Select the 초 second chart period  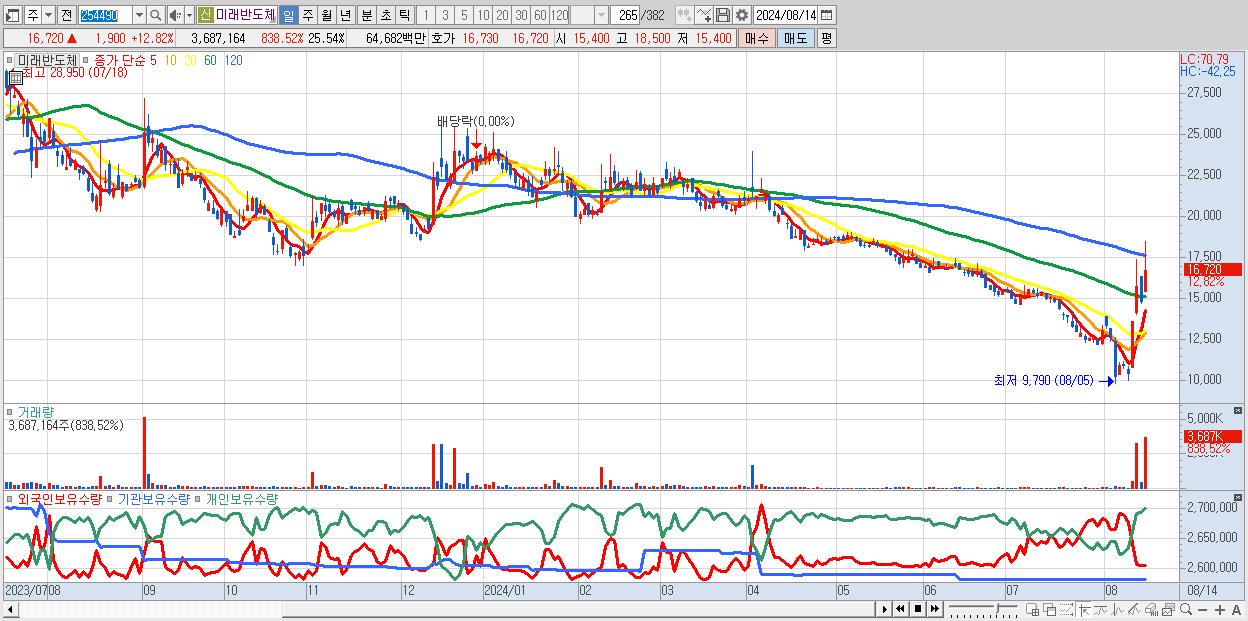coord(385,15)
